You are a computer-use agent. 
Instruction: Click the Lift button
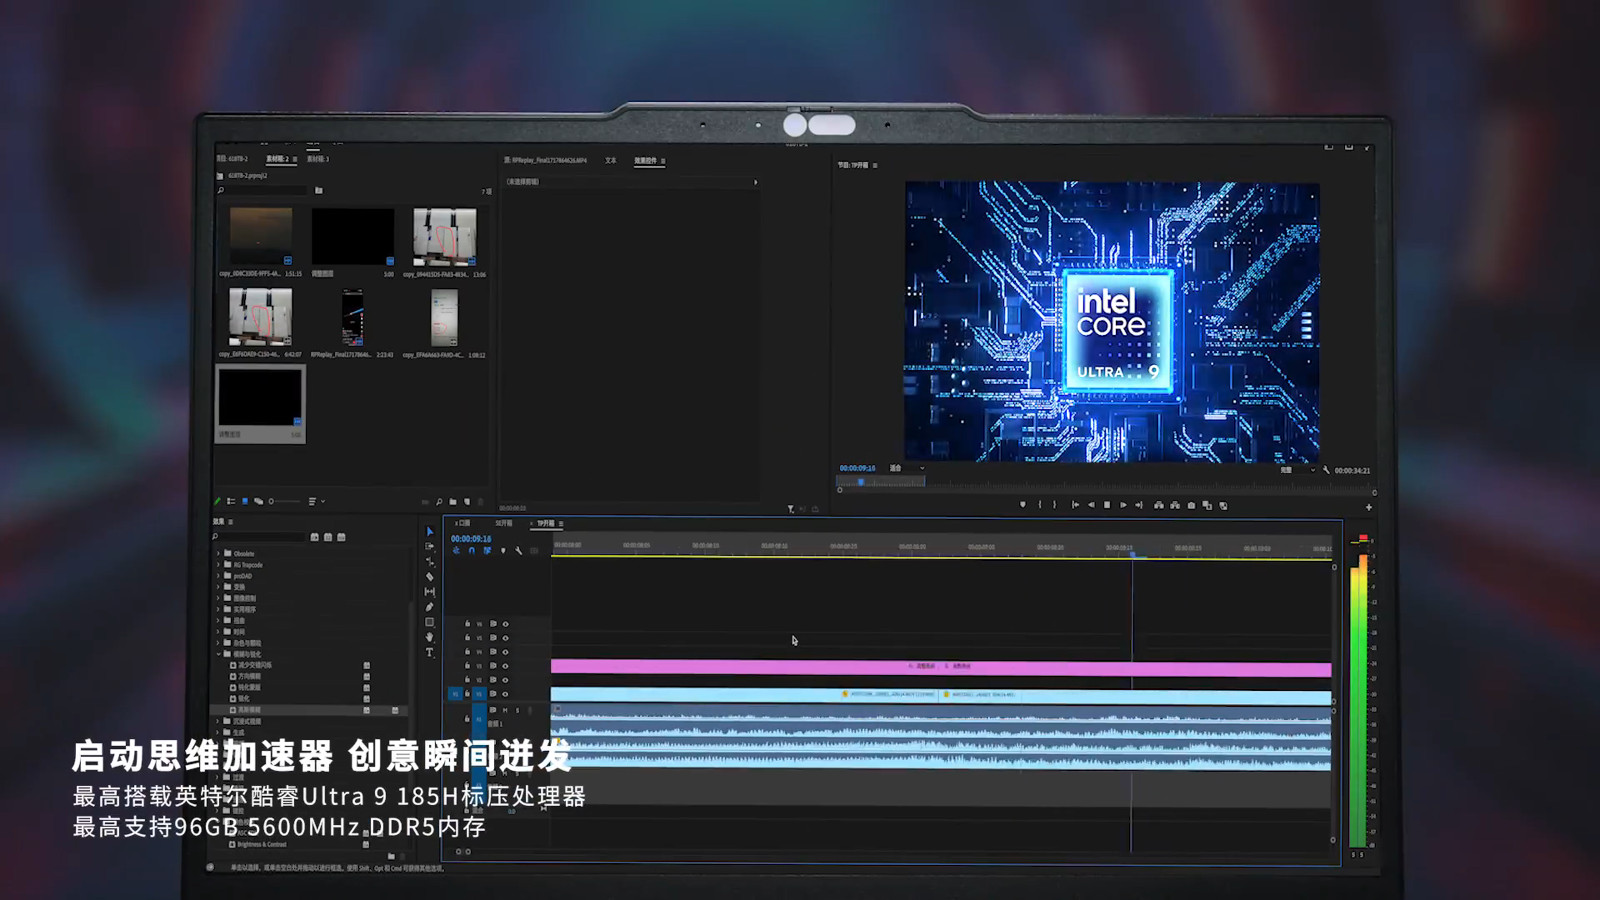click(x=1159, y=505)
